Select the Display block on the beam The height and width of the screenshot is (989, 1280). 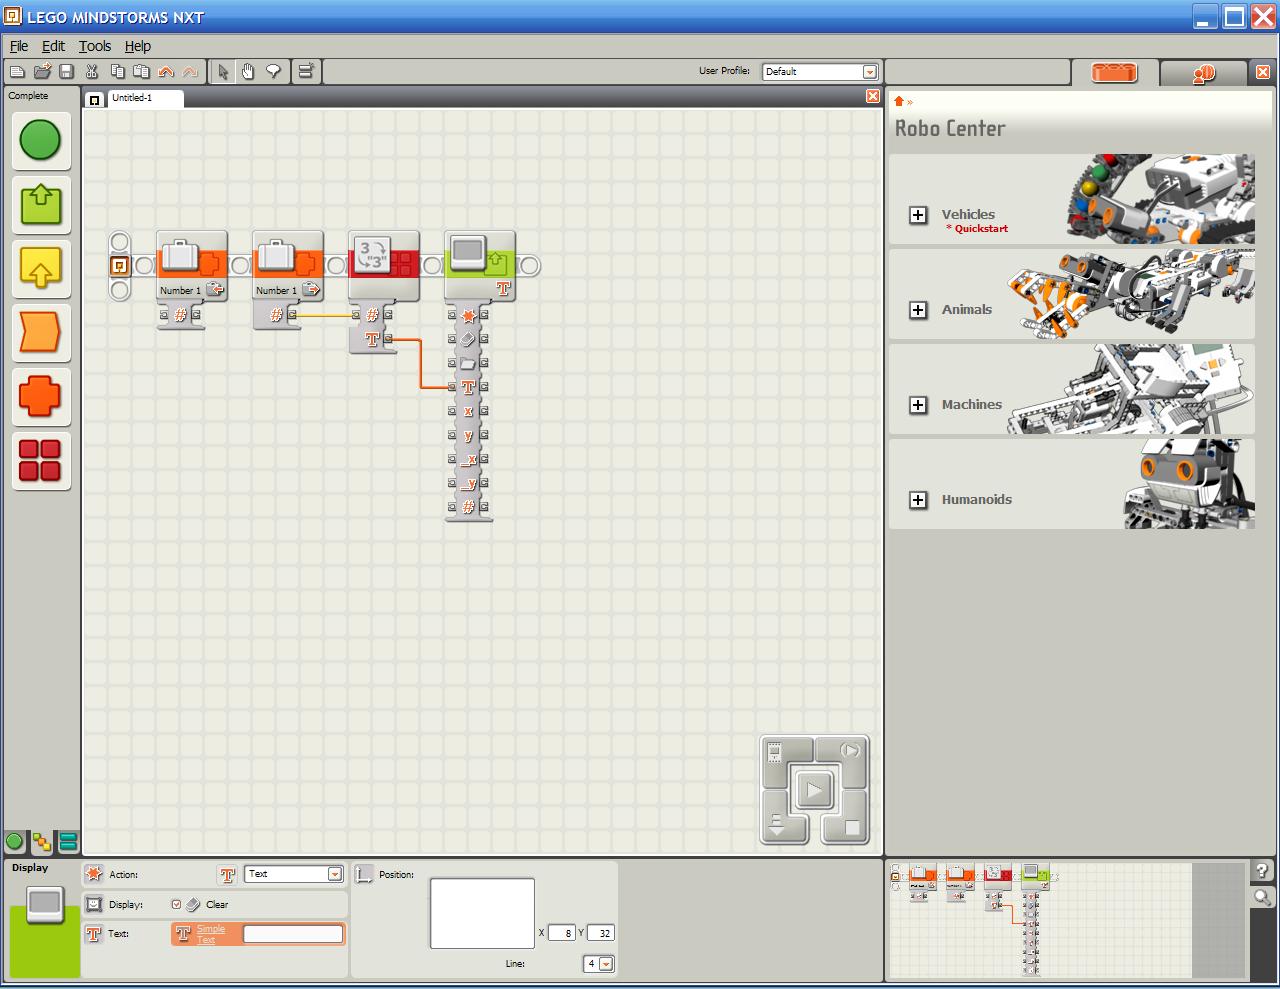click(x=480, y=265)
